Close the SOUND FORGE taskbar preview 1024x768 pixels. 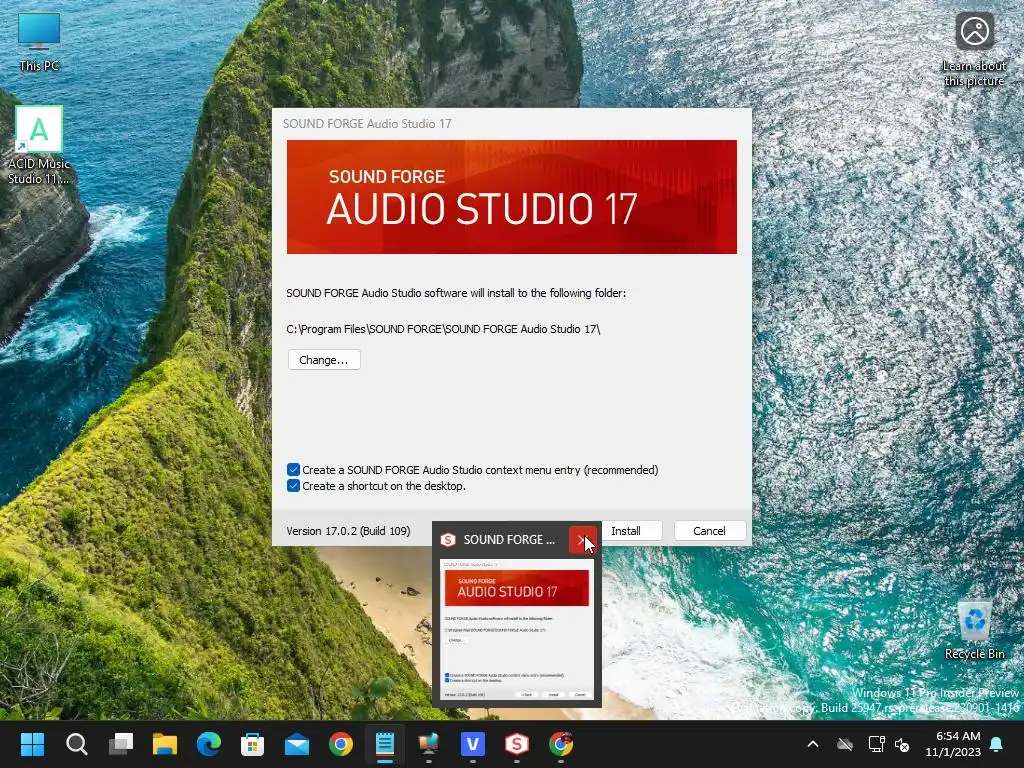pyautogui.click(x=583, y=539)
